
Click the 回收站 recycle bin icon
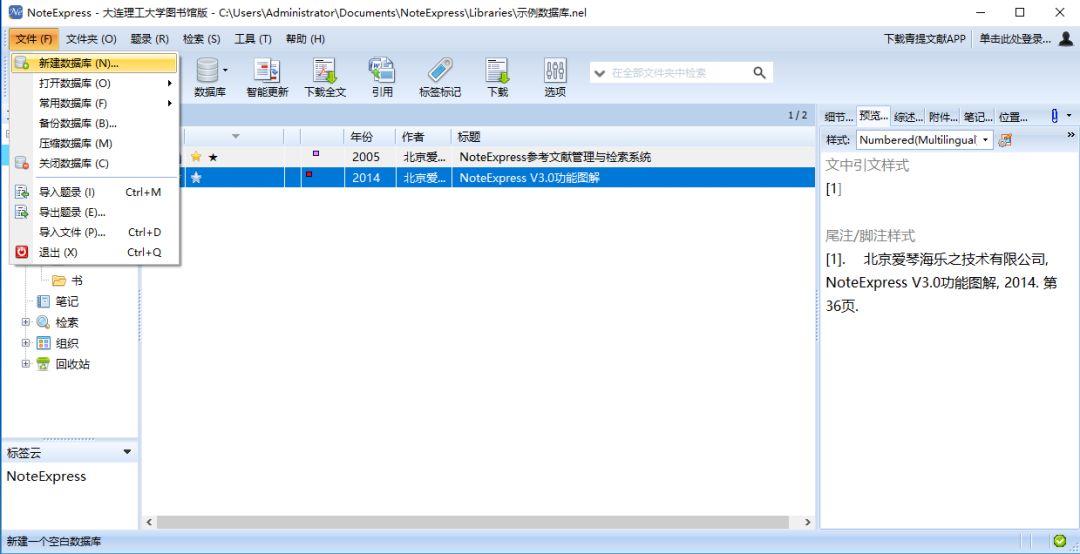pyautogui.click(x=43, y=364)
